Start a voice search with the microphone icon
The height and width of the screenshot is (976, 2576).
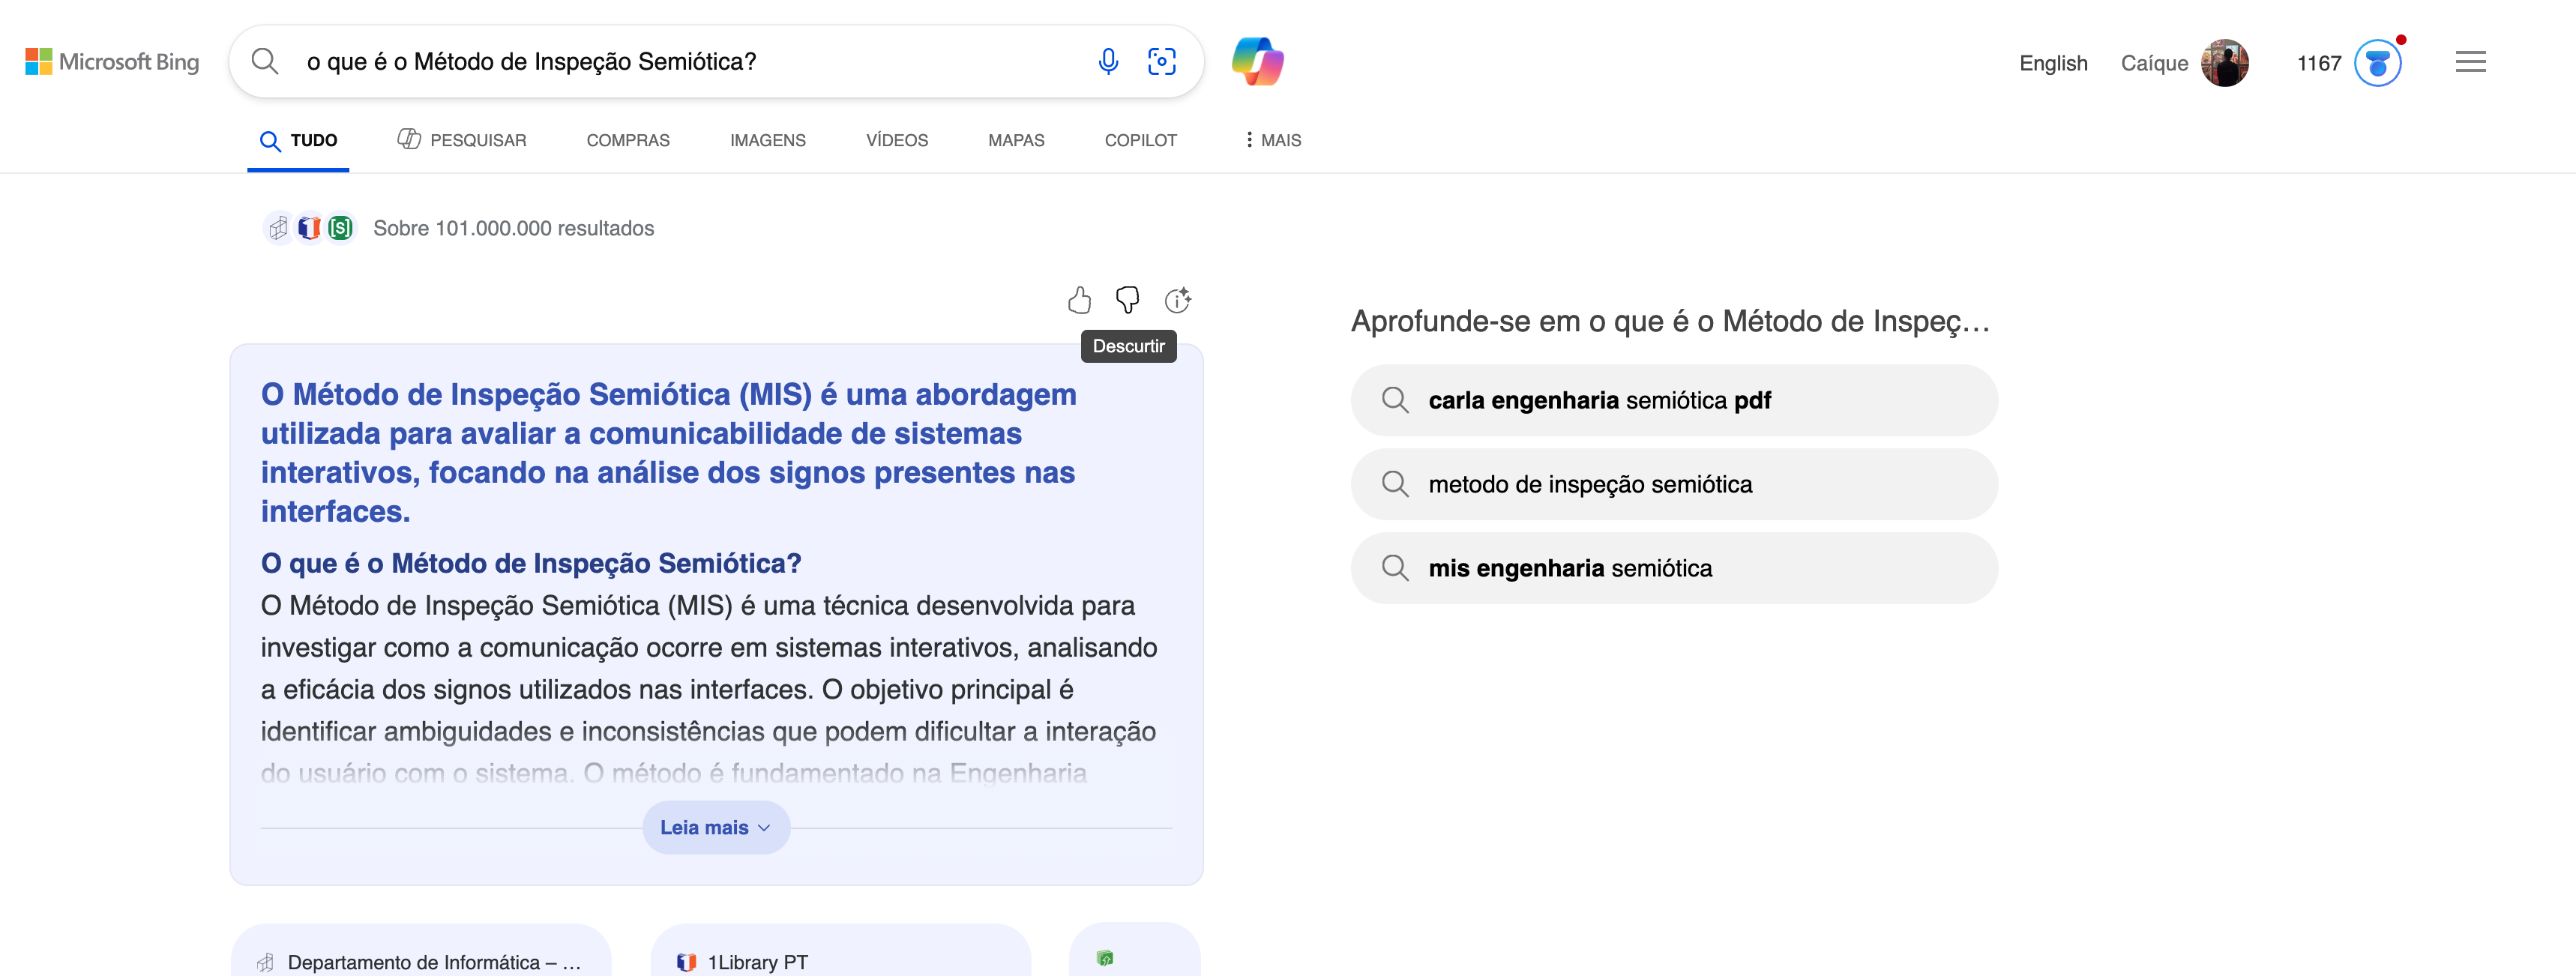(x=1108, y=61)
